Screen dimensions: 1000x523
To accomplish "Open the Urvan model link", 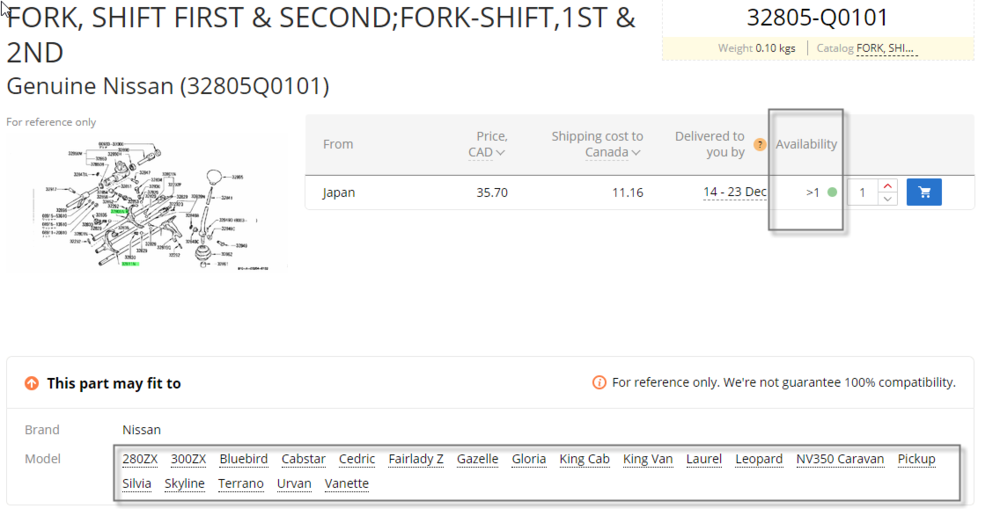I will pyautogui.click(x=294, y=483).
